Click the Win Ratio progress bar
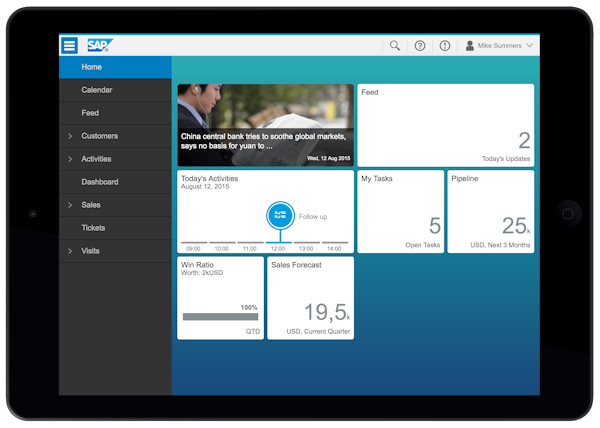This screenshot has width=600, height=428. tap(220, 317)
